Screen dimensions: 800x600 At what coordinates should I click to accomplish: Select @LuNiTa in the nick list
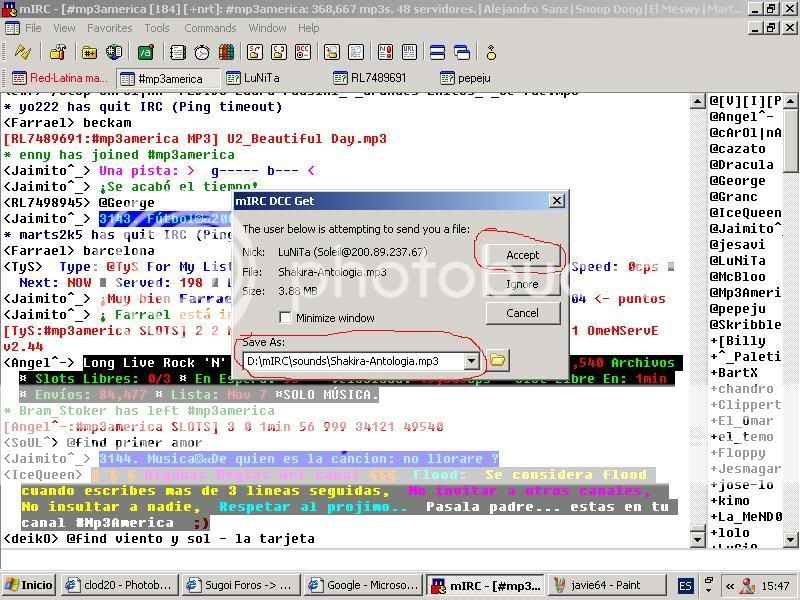click(737, 261)
